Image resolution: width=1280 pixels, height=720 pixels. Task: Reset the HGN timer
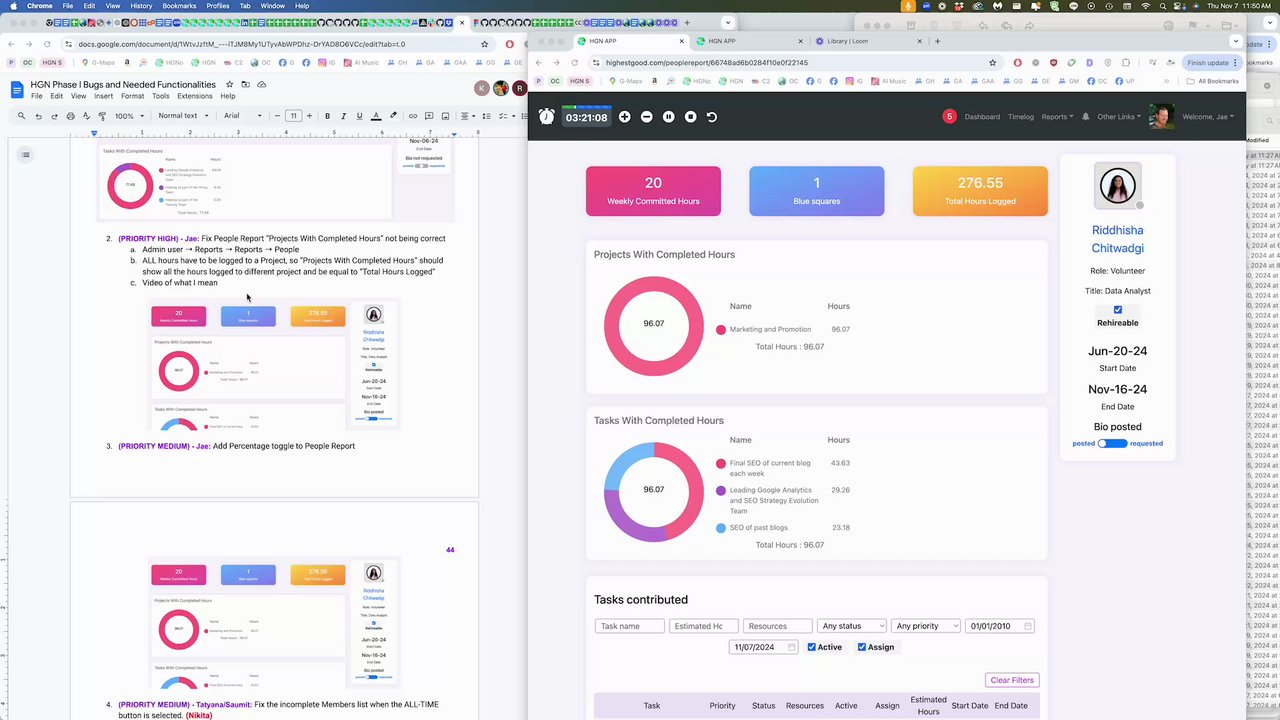point(712,117)
